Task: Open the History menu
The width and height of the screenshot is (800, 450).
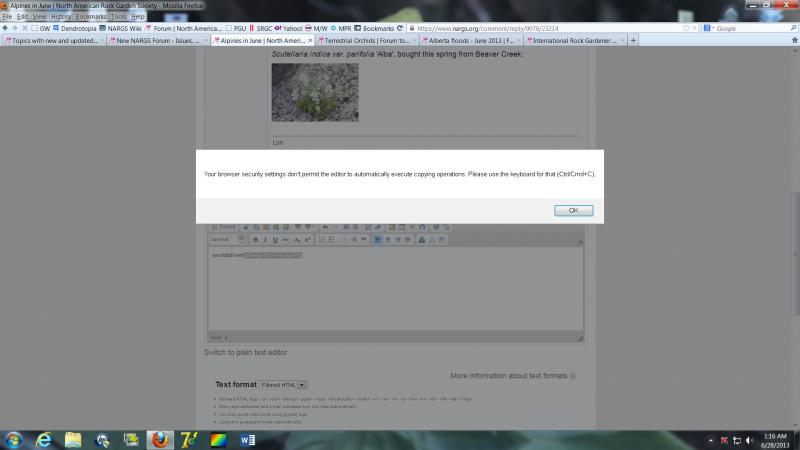Action: tap(61, 17)
